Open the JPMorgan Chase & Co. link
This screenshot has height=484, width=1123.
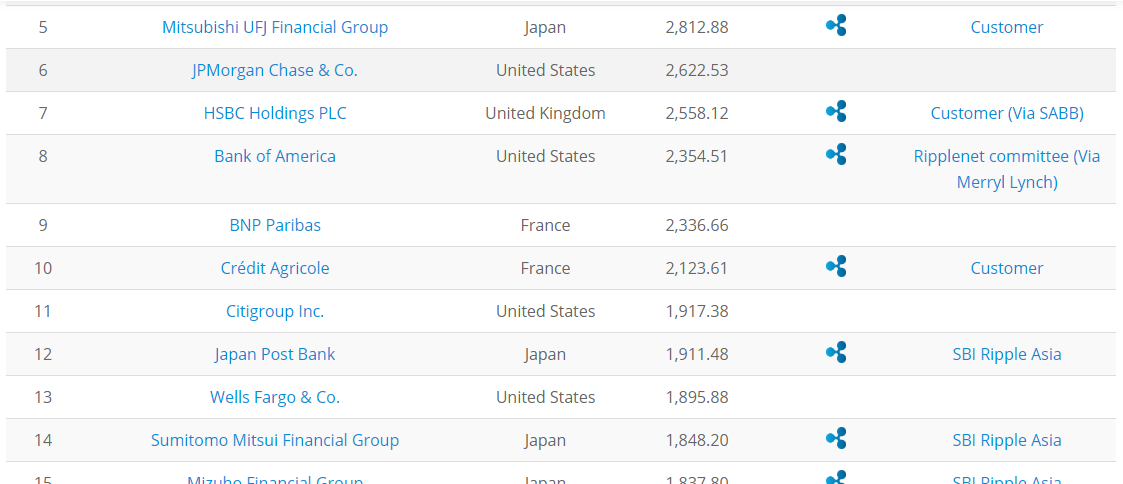(x=275, y=70)
